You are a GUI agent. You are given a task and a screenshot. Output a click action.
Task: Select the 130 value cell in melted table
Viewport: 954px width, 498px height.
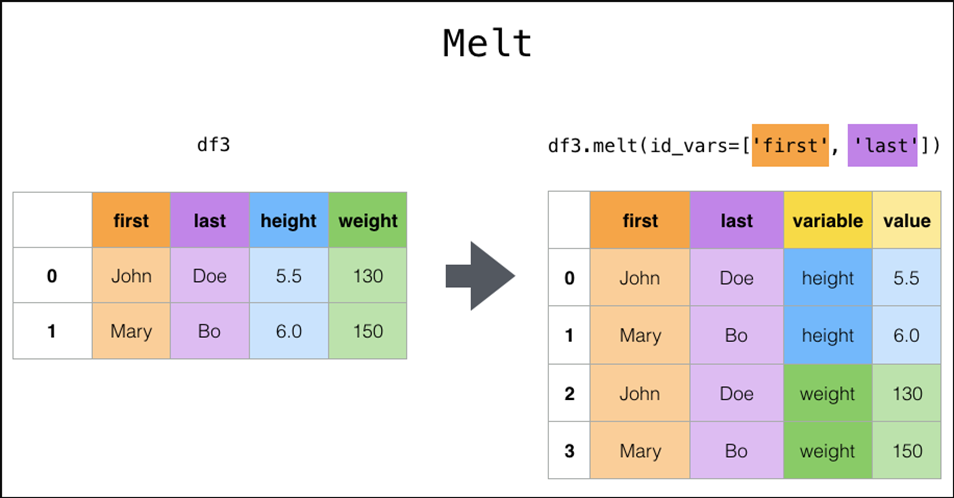907,393
